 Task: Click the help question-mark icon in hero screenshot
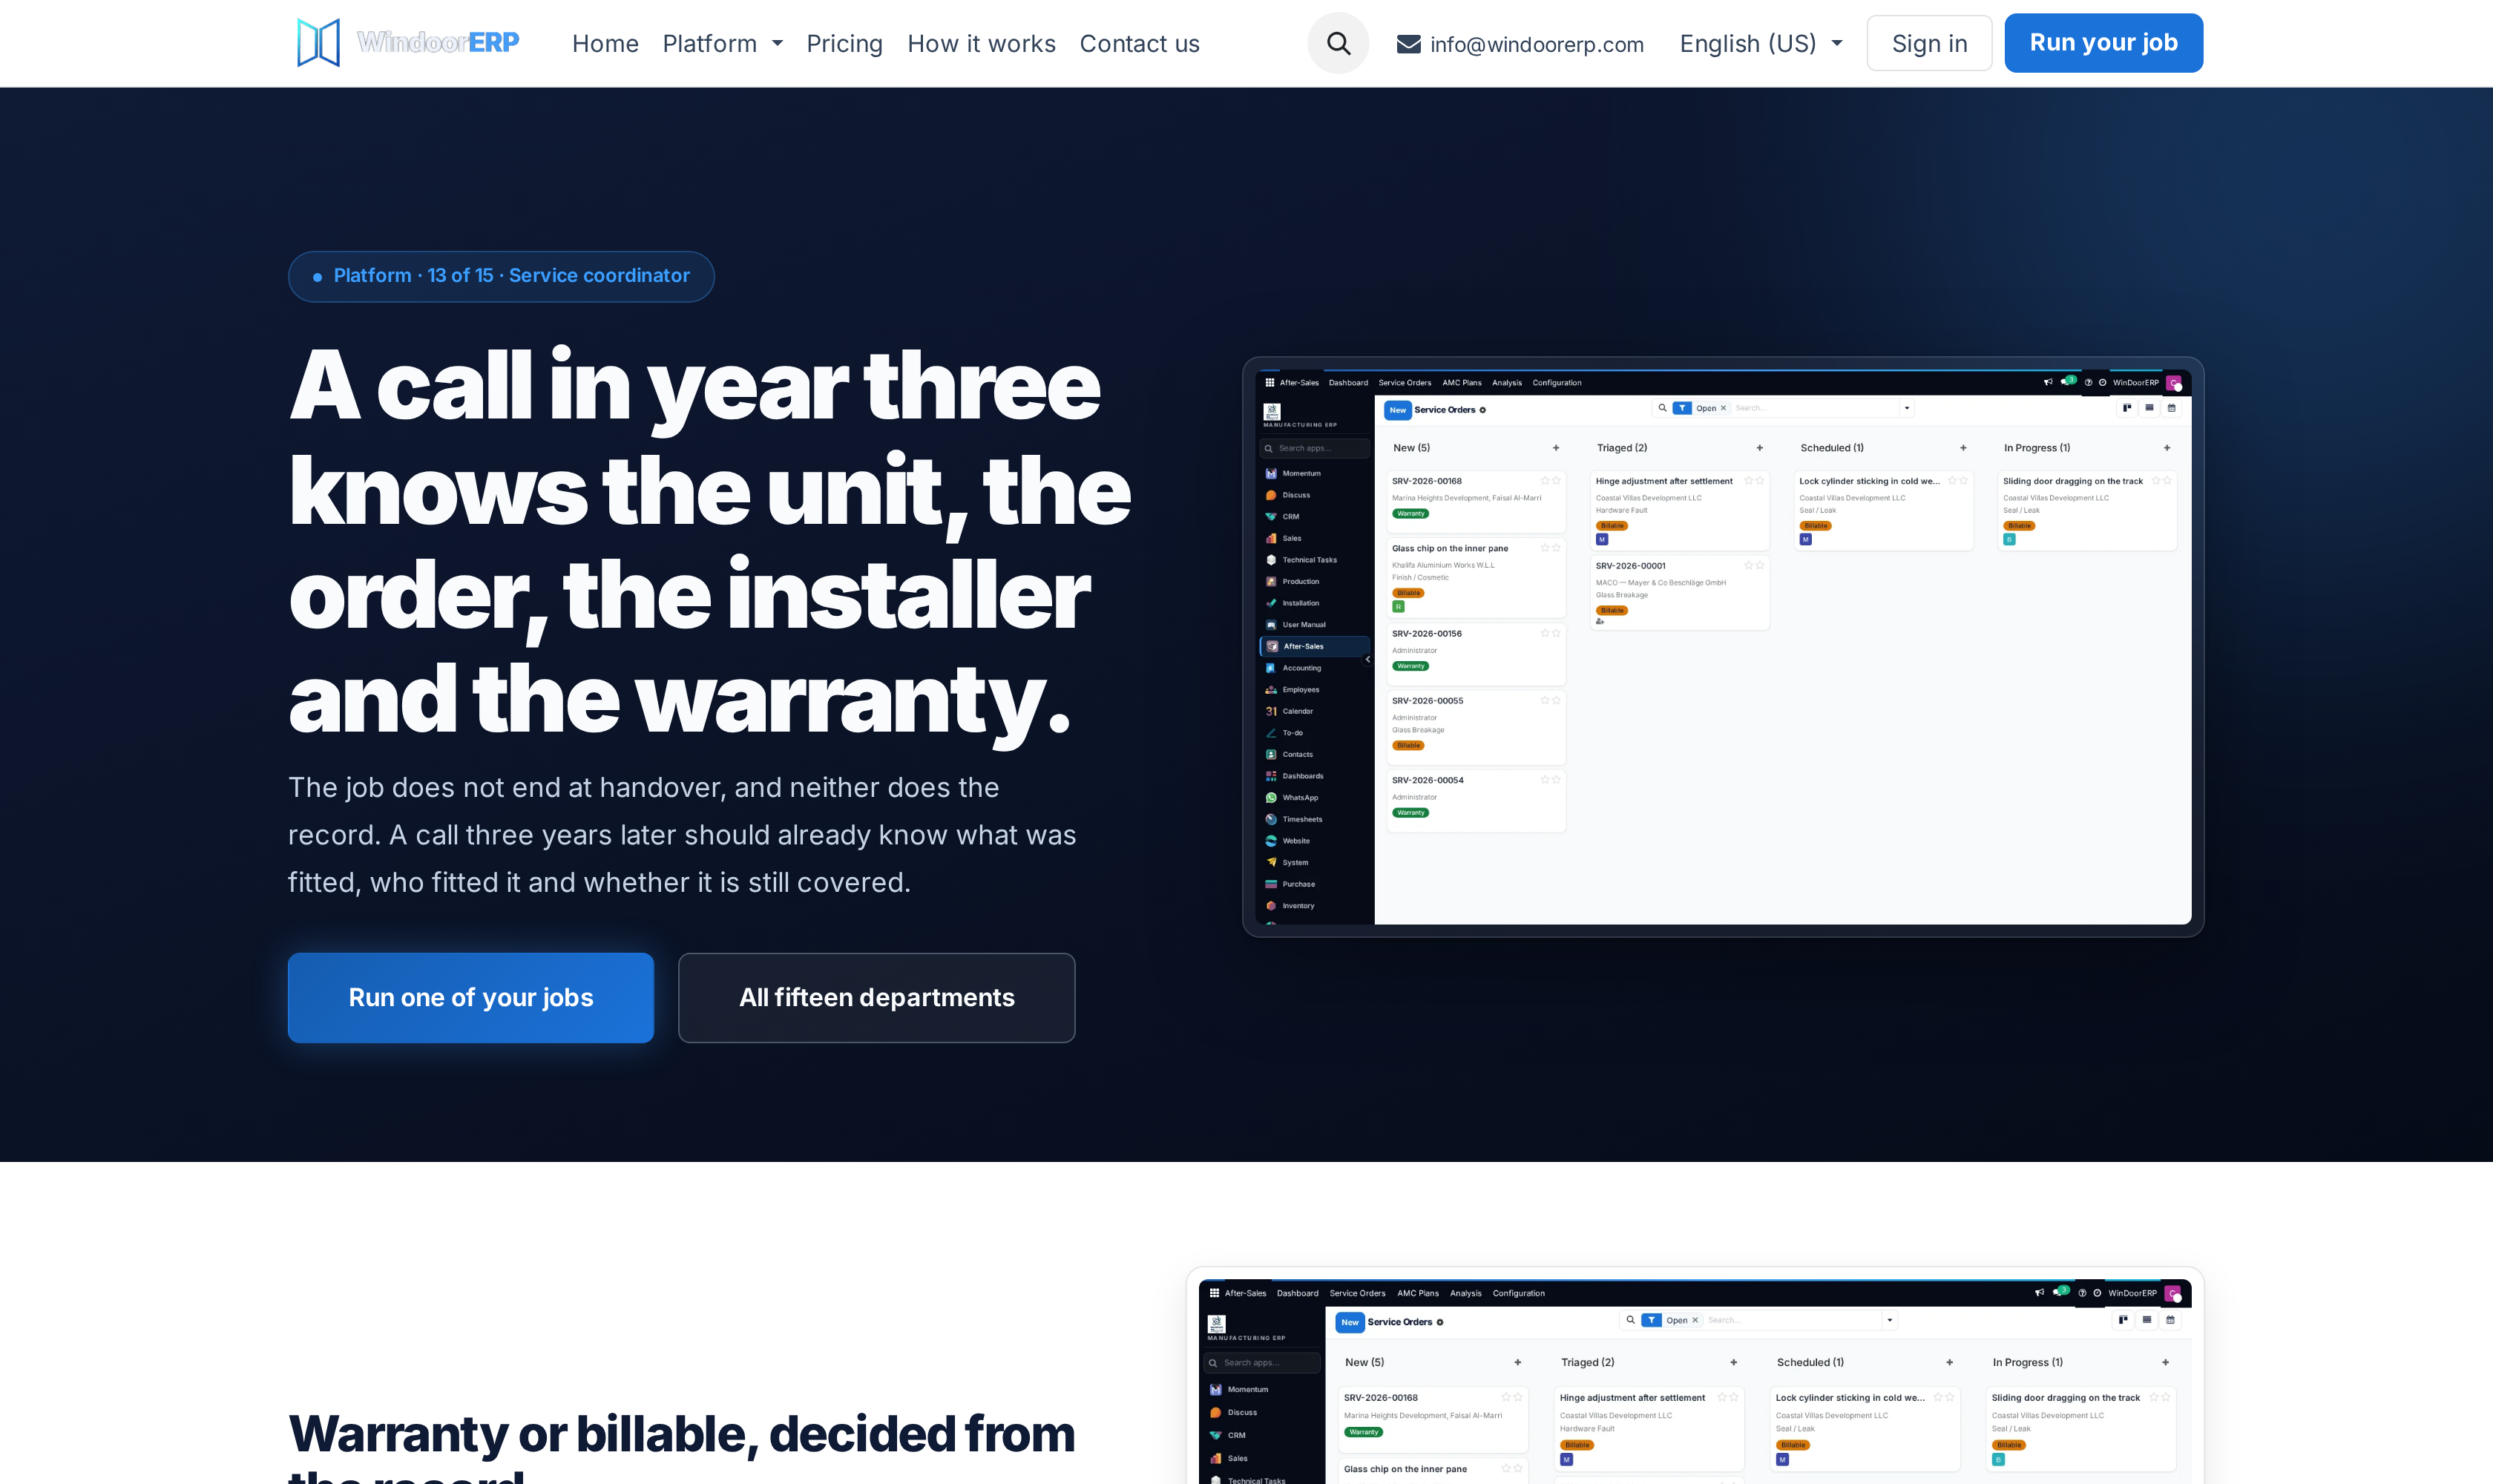(x=2088, y=382)
